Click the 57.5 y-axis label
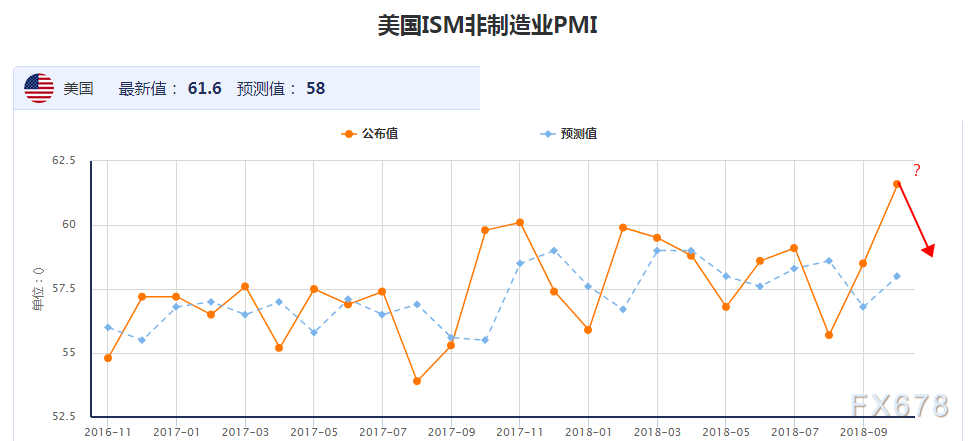Image resolution: width=979 pixels, height=441 pixels. (64, 289)
